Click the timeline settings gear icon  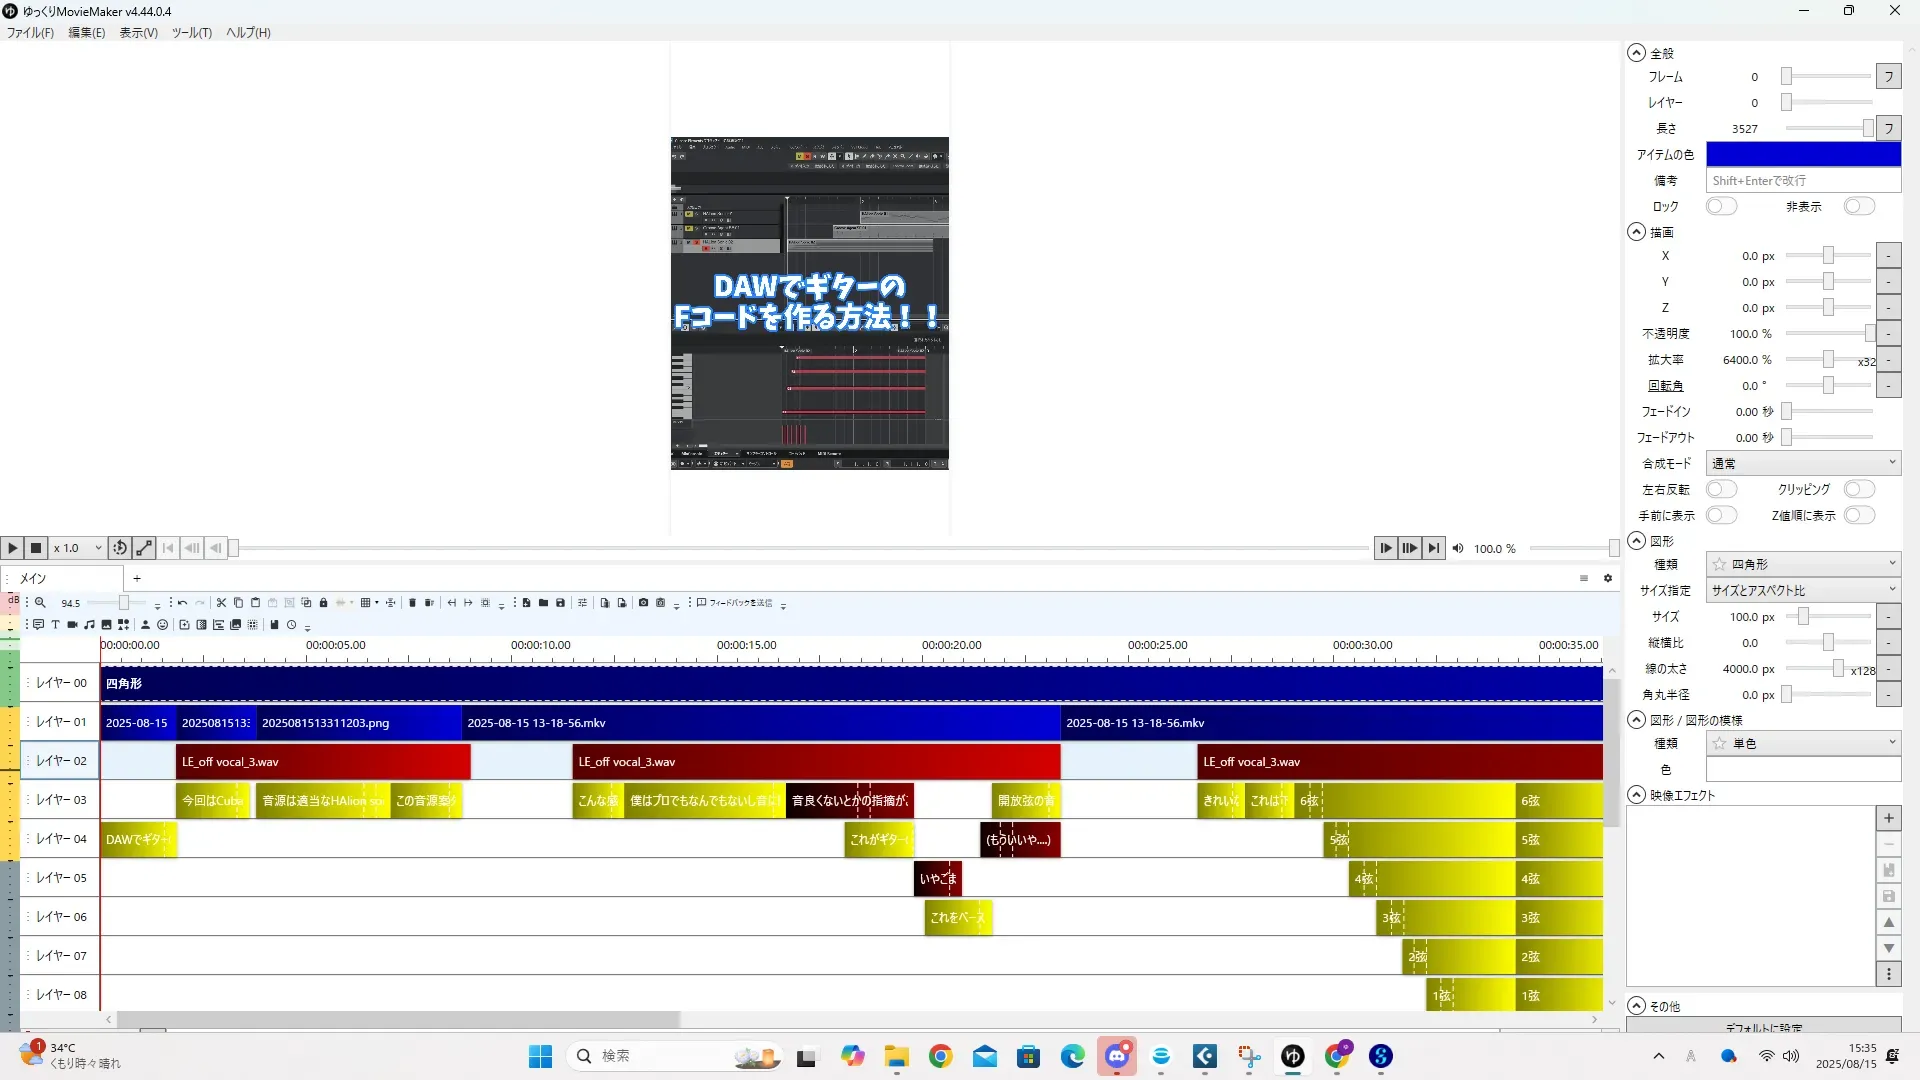(x=1608, y=578)
